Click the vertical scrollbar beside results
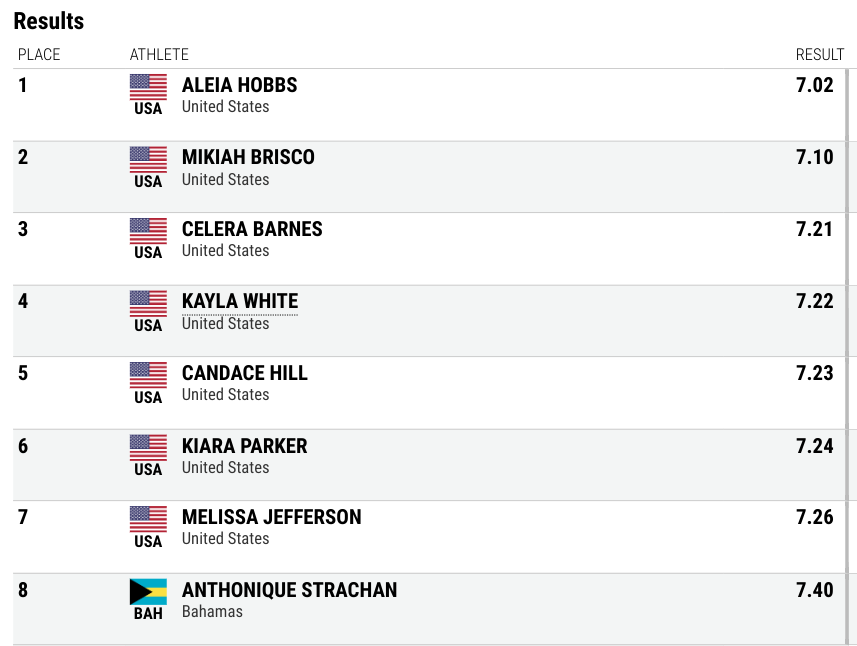The height and width of the screenshot is (646, 857). (848, 356)
